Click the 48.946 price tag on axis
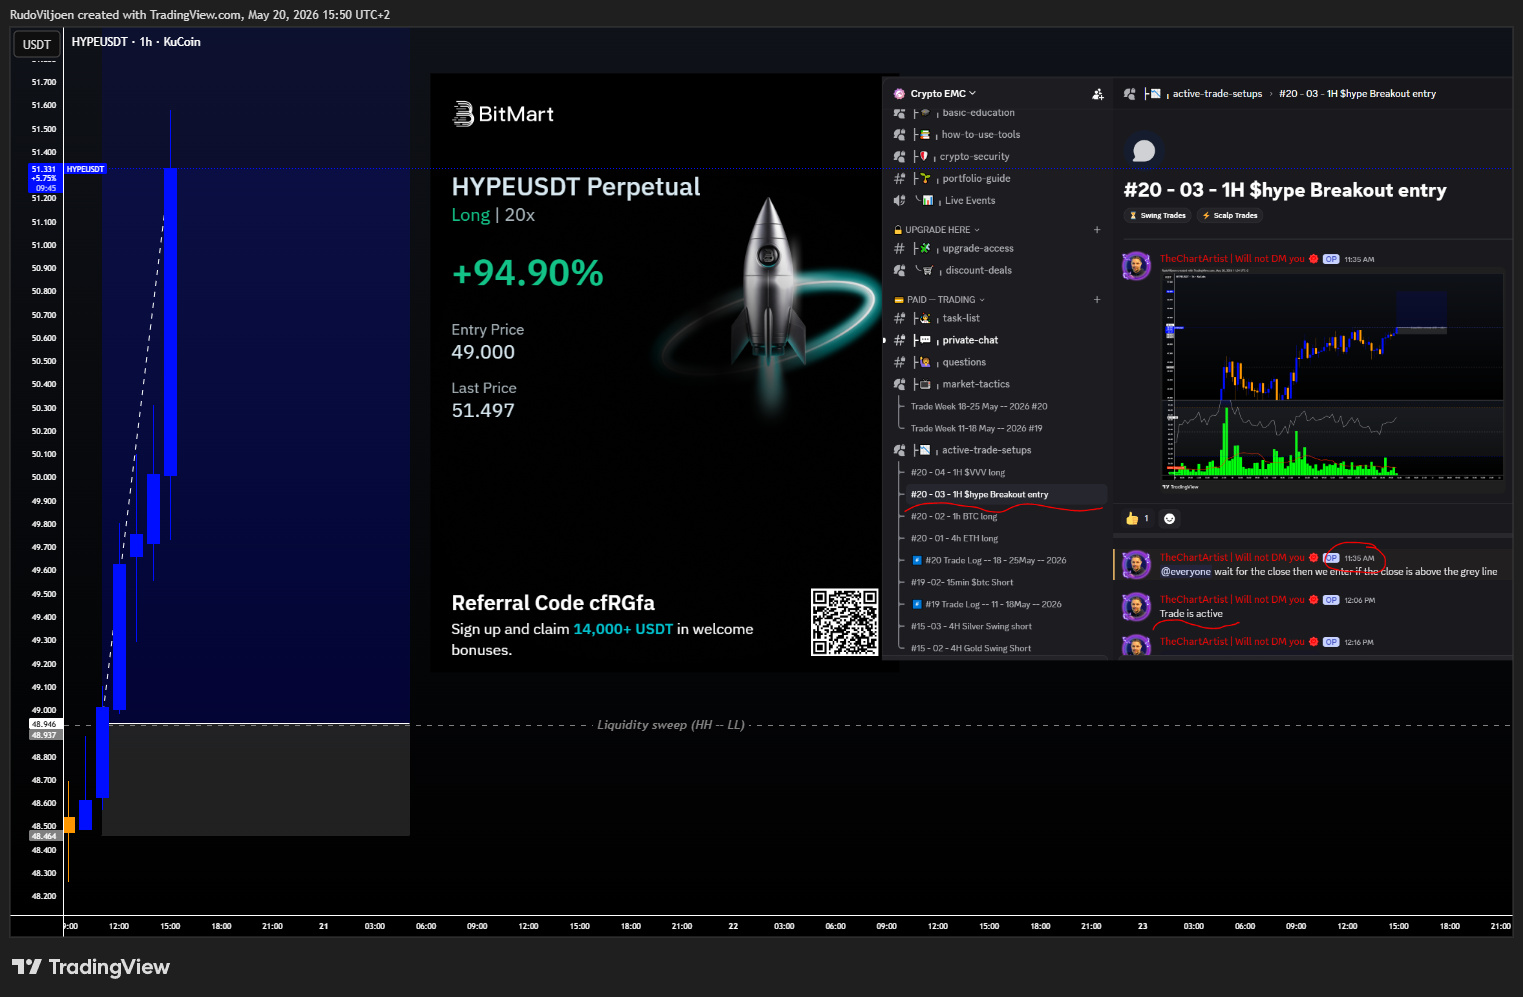The image size is (1523, 997). [45, 724]
